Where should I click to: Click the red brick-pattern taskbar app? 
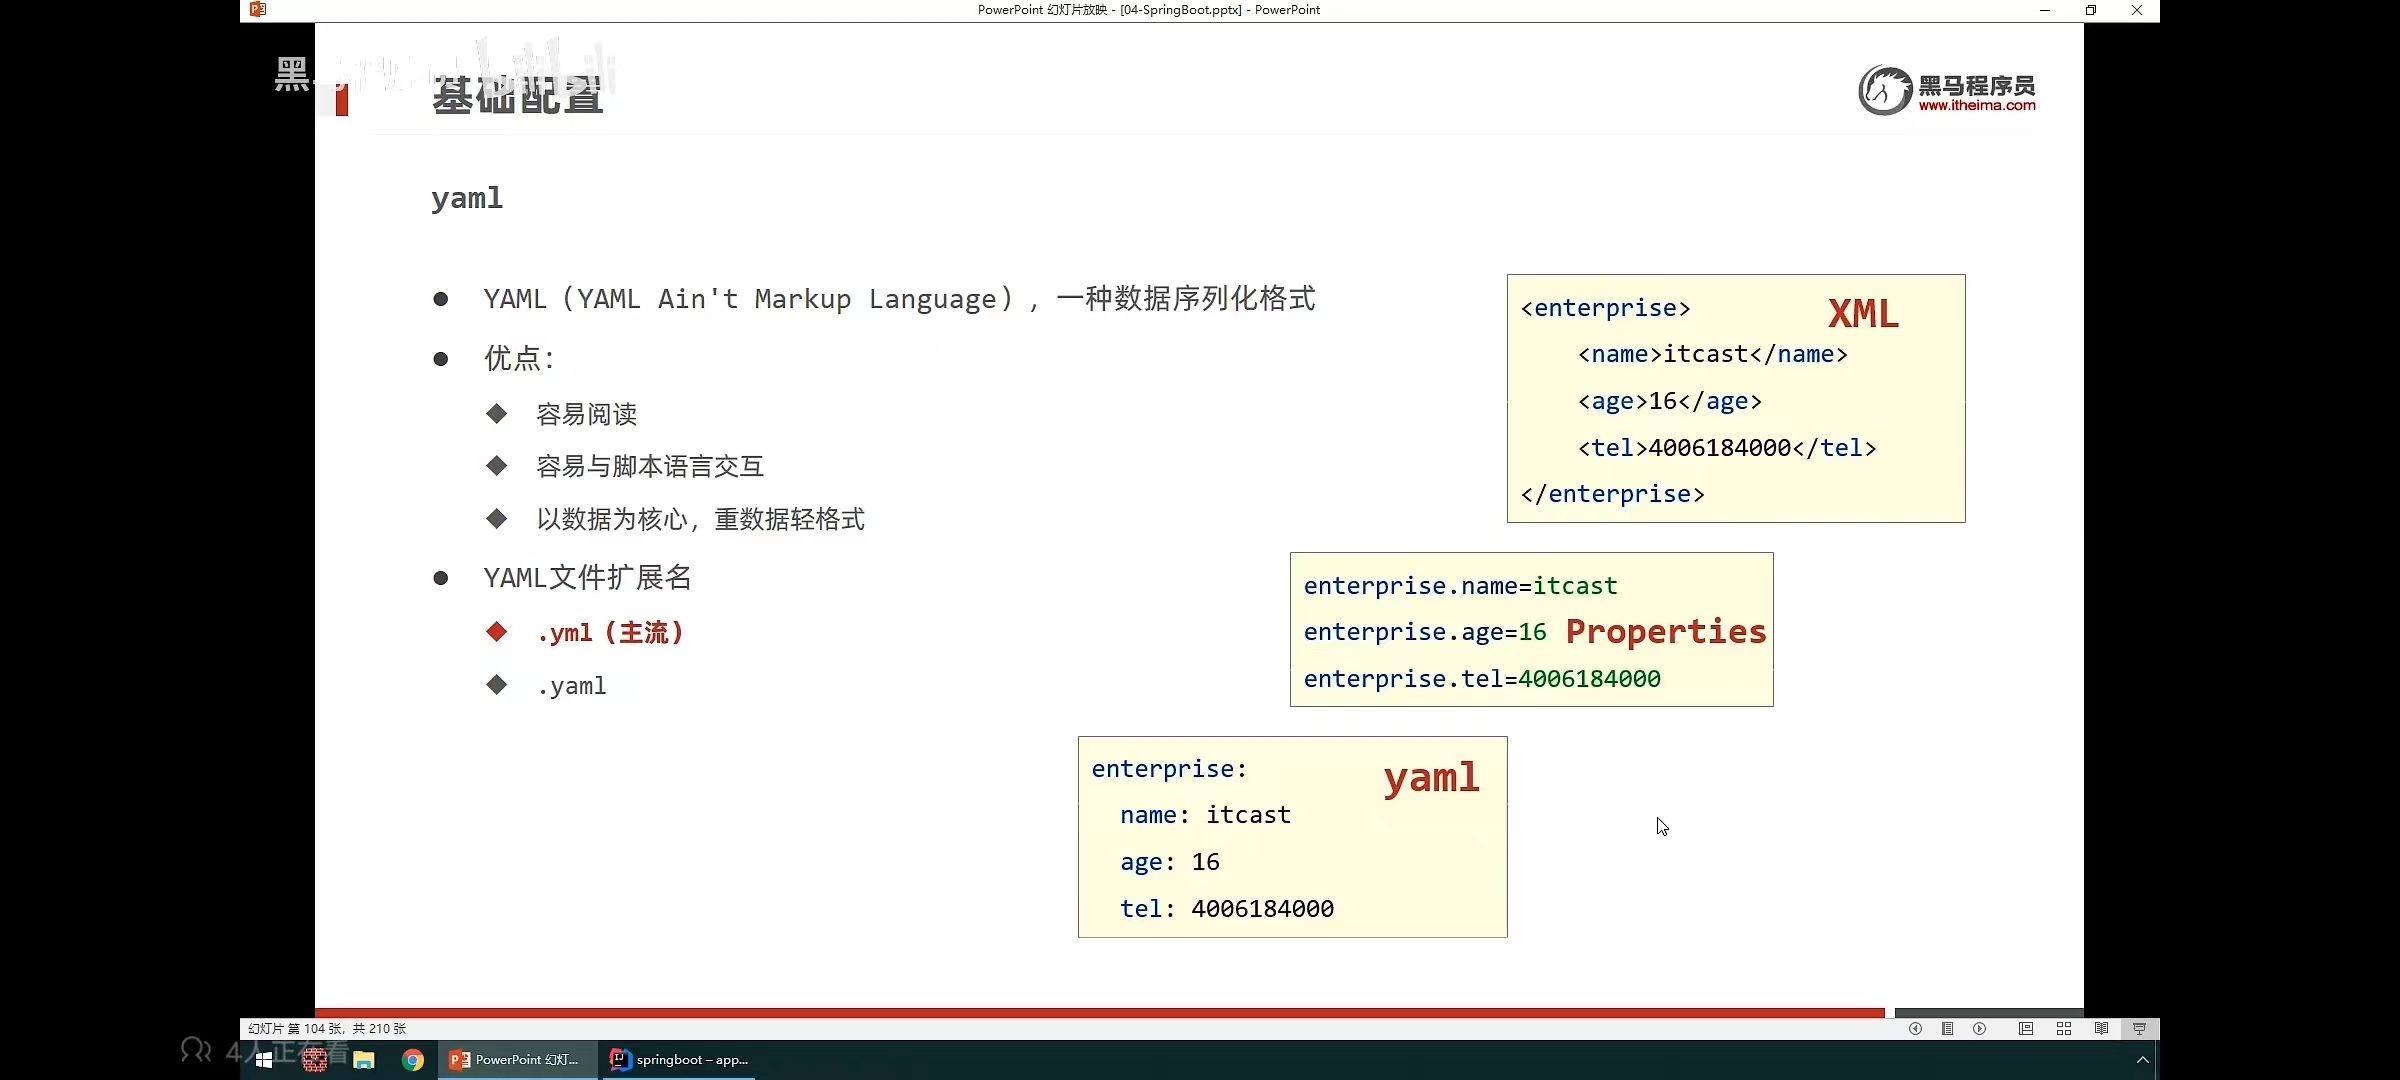(315, 1060)
